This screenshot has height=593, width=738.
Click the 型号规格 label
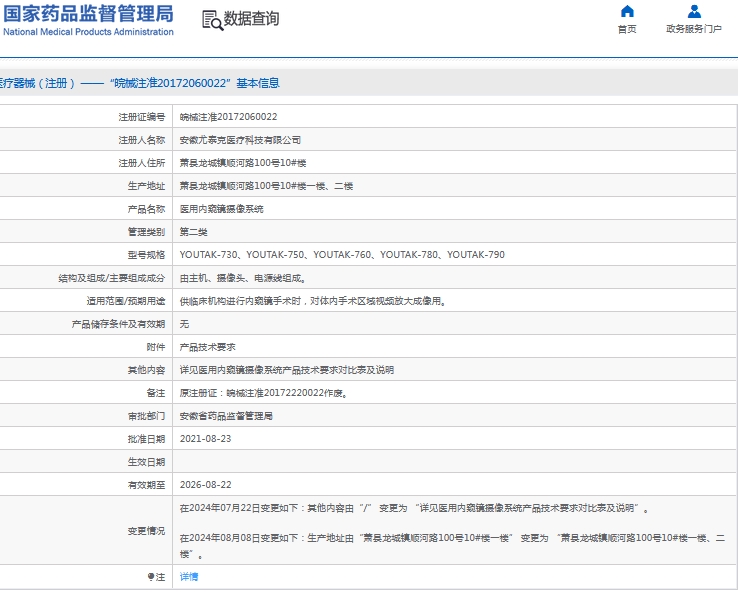[146, 255]
